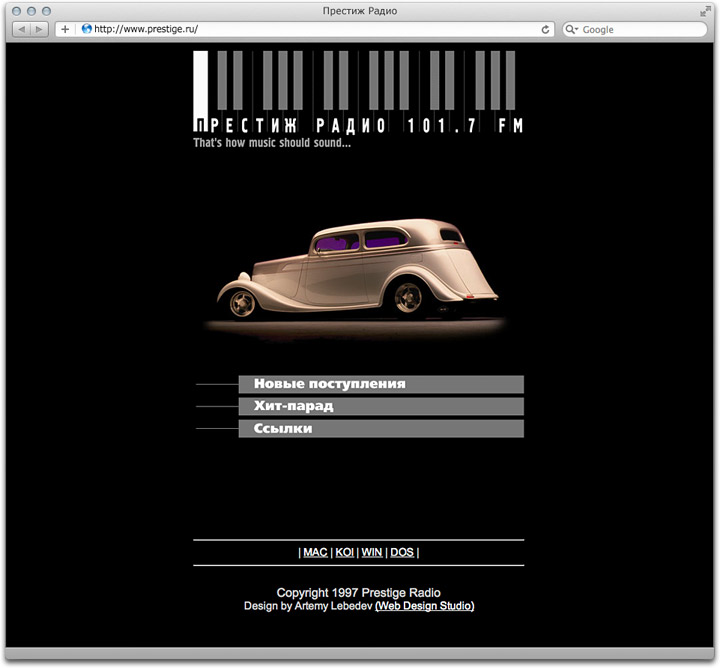Click the browser Forward arrow button
This screenshot has height=668, width=720.
[x=39, y=30]
